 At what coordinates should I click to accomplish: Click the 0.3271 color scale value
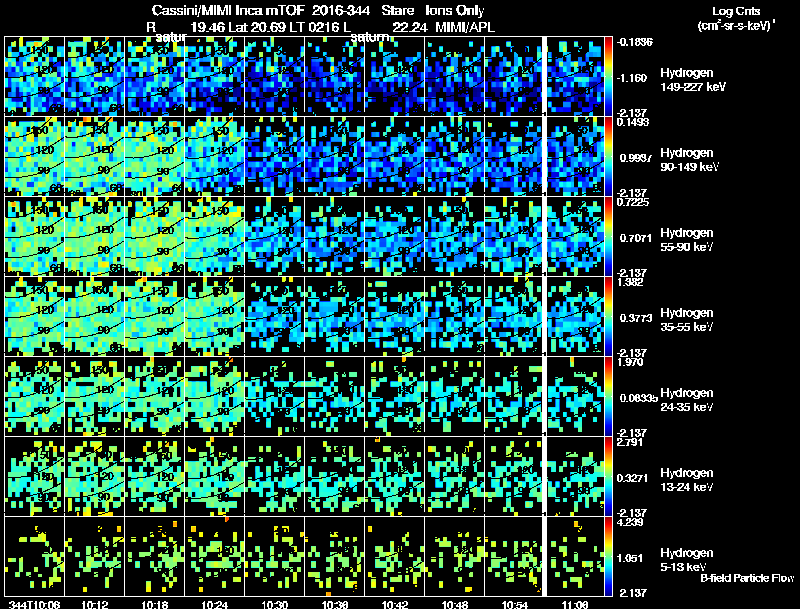[x=632, y=478]
